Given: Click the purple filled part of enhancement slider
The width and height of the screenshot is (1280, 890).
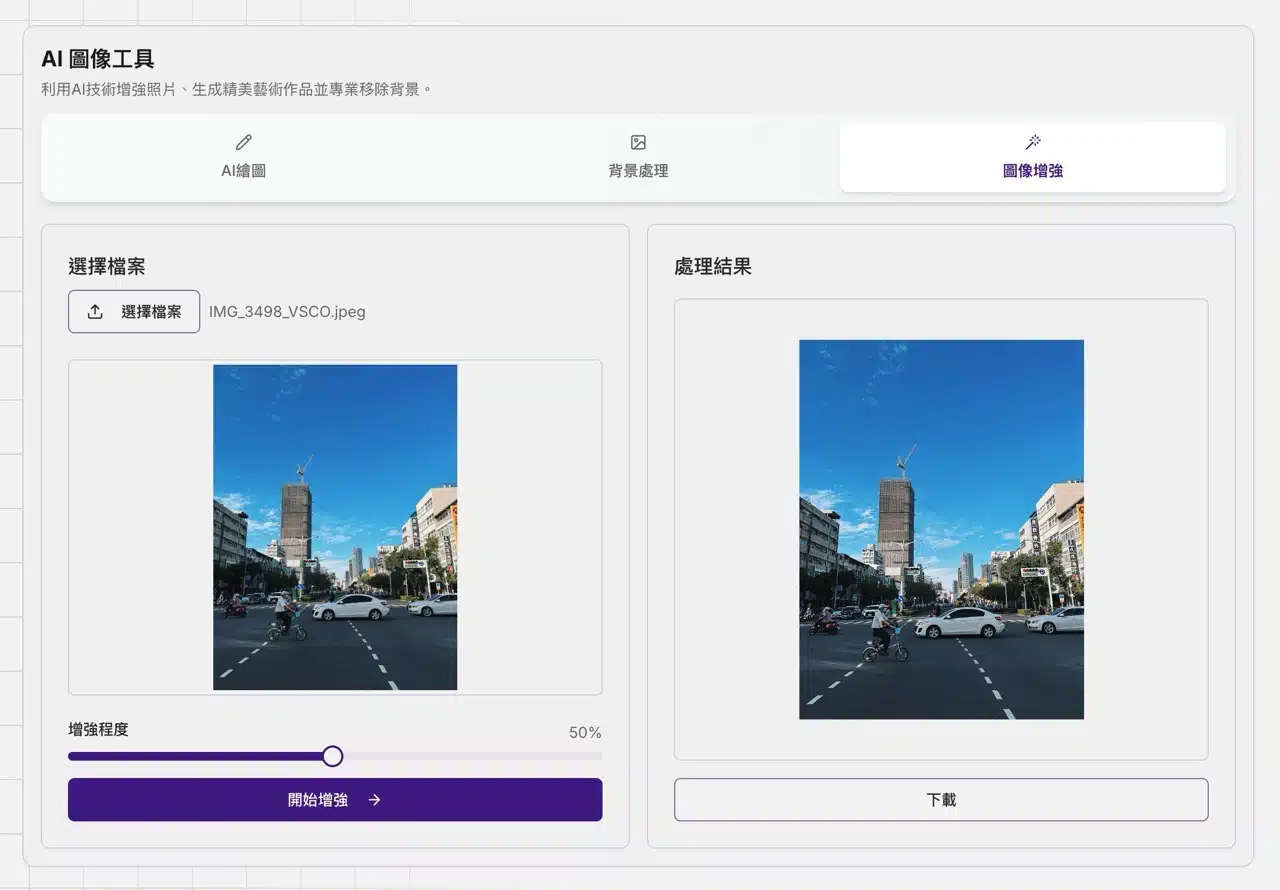Looking at the screenshot, I should [x=200, y=756].
